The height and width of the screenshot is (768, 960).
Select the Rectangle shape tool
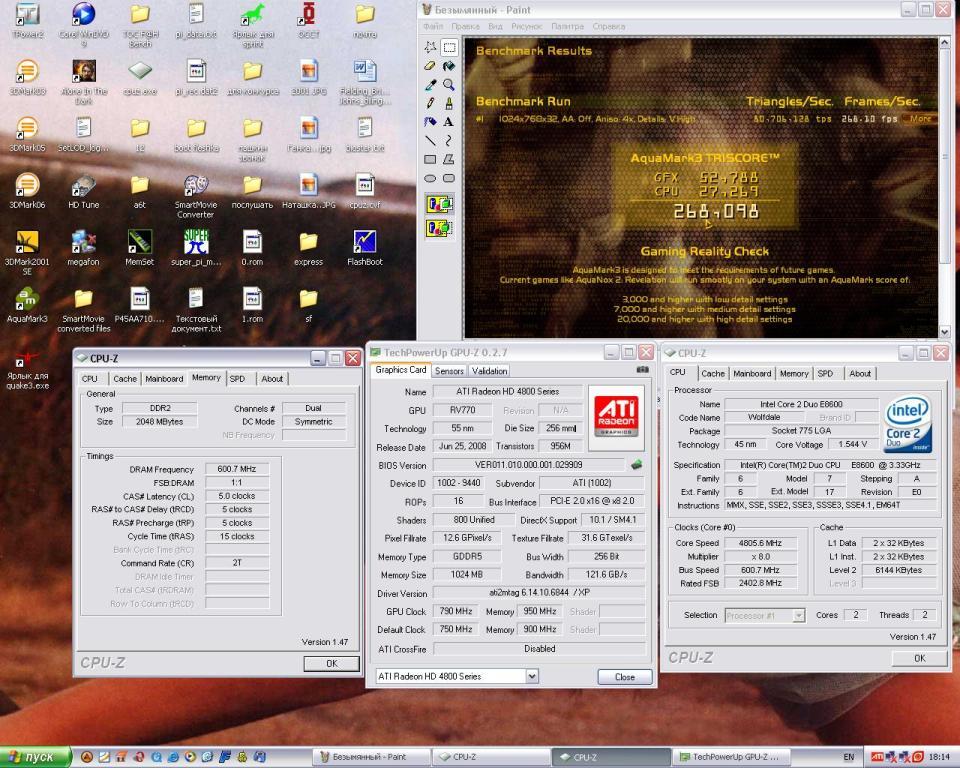[x=430, y=159]
